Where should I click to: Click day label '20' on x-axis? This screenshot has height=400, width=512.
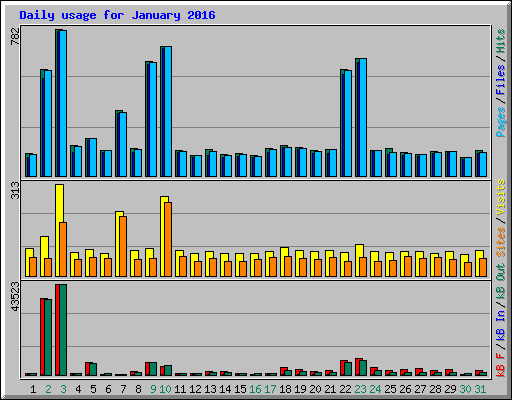[315, 389]
